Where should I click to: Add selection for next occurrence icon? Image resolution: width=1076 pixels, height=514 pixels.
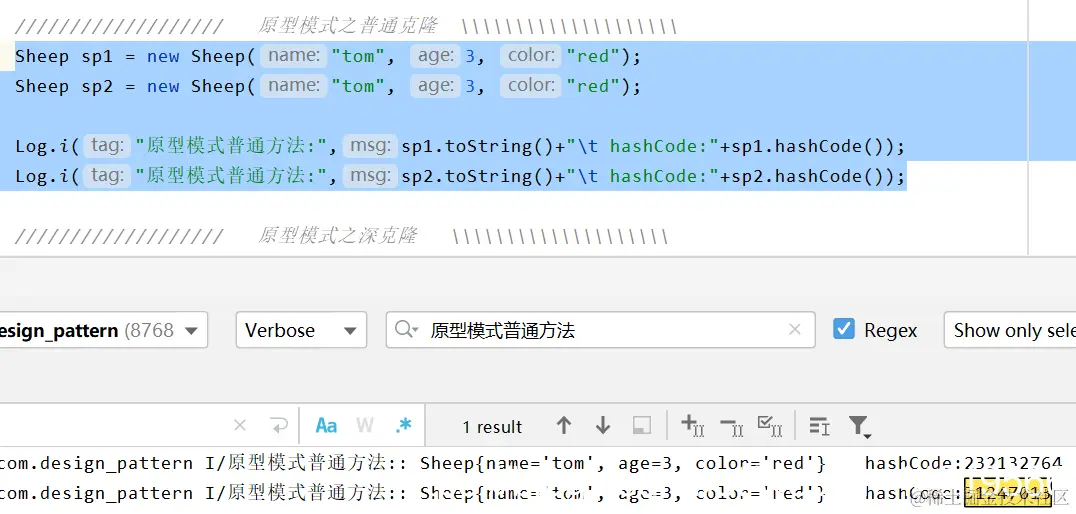[x=692, y=426]
